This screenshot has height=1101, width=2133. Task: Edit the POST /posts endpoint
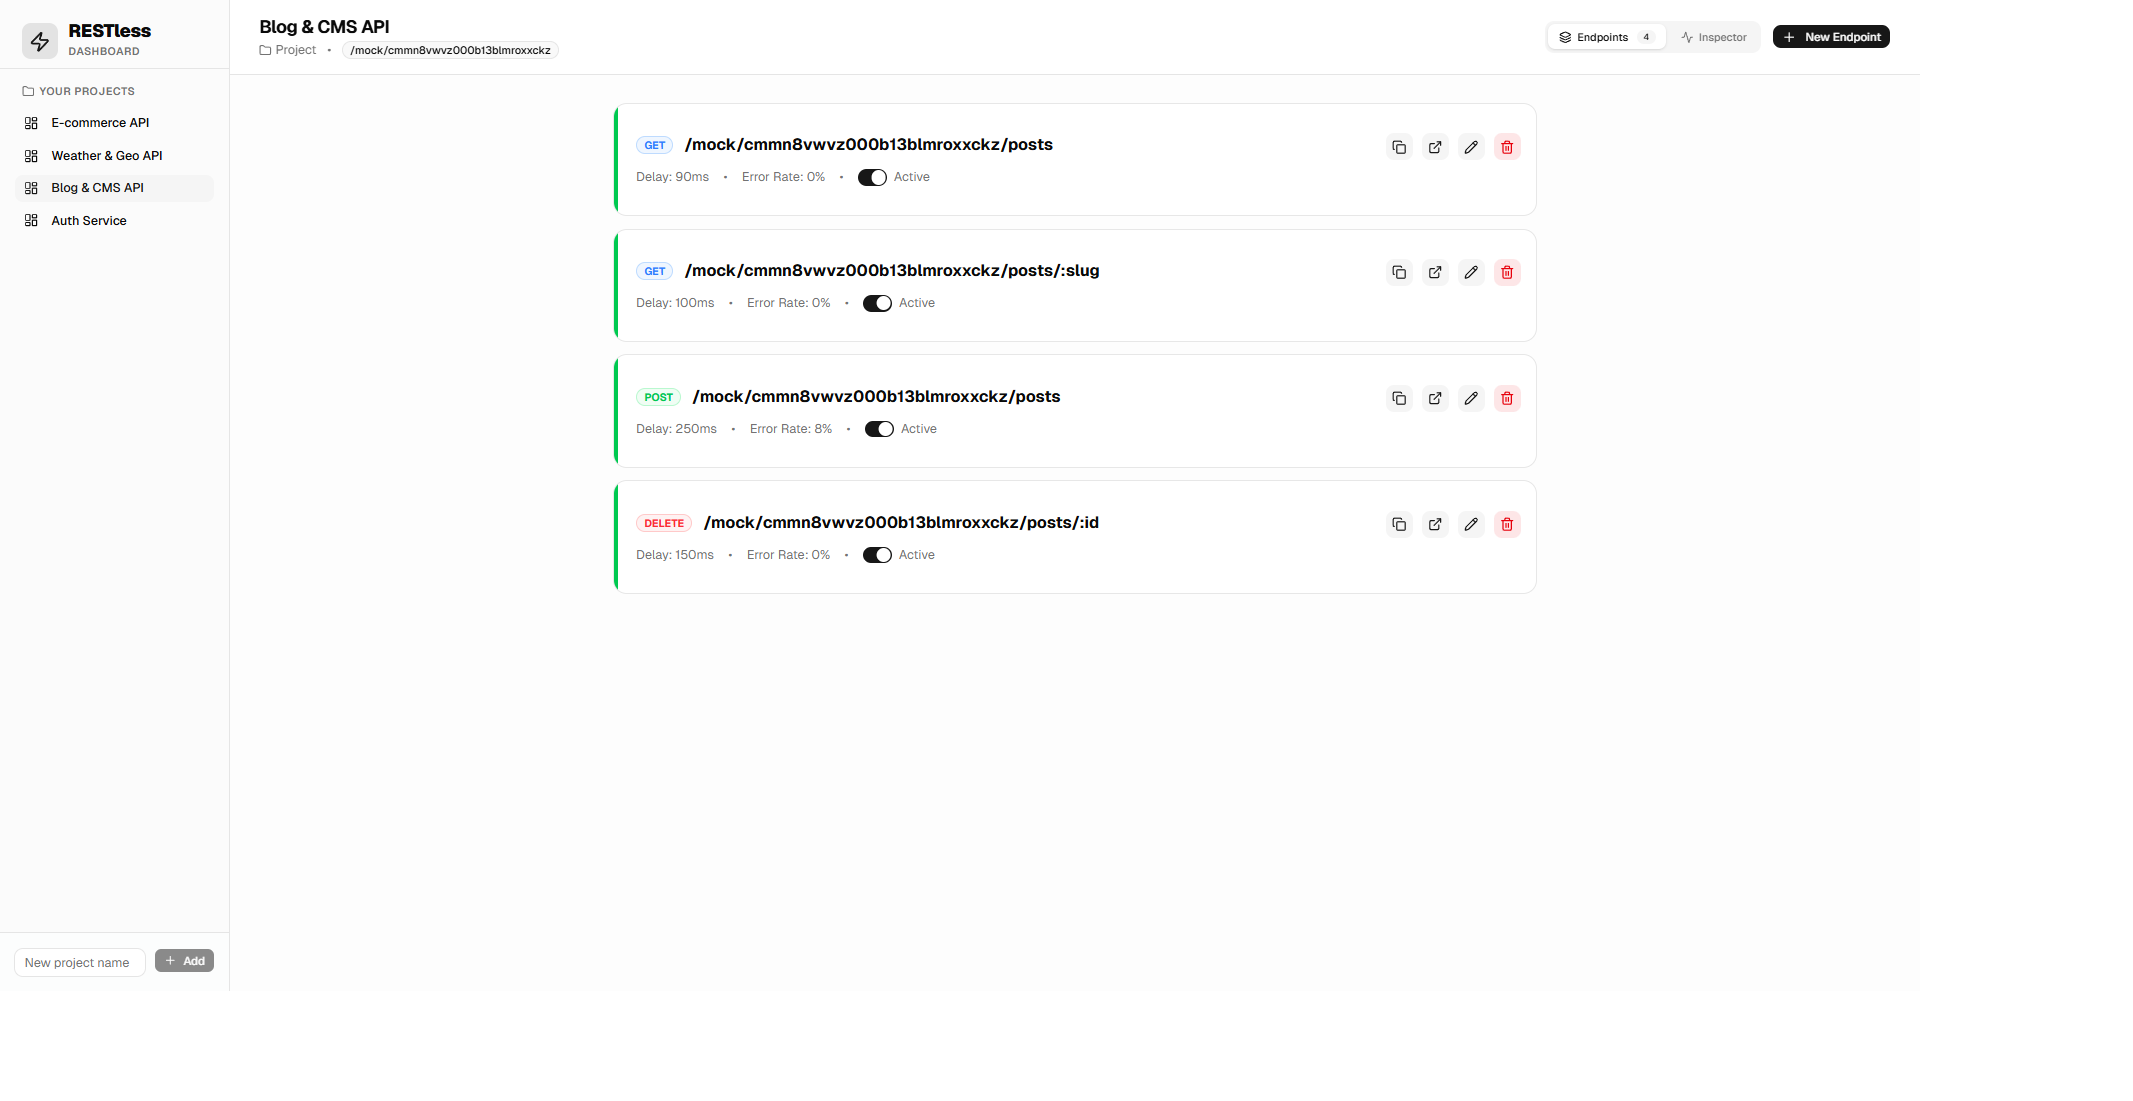click(x=1471, y=399)
